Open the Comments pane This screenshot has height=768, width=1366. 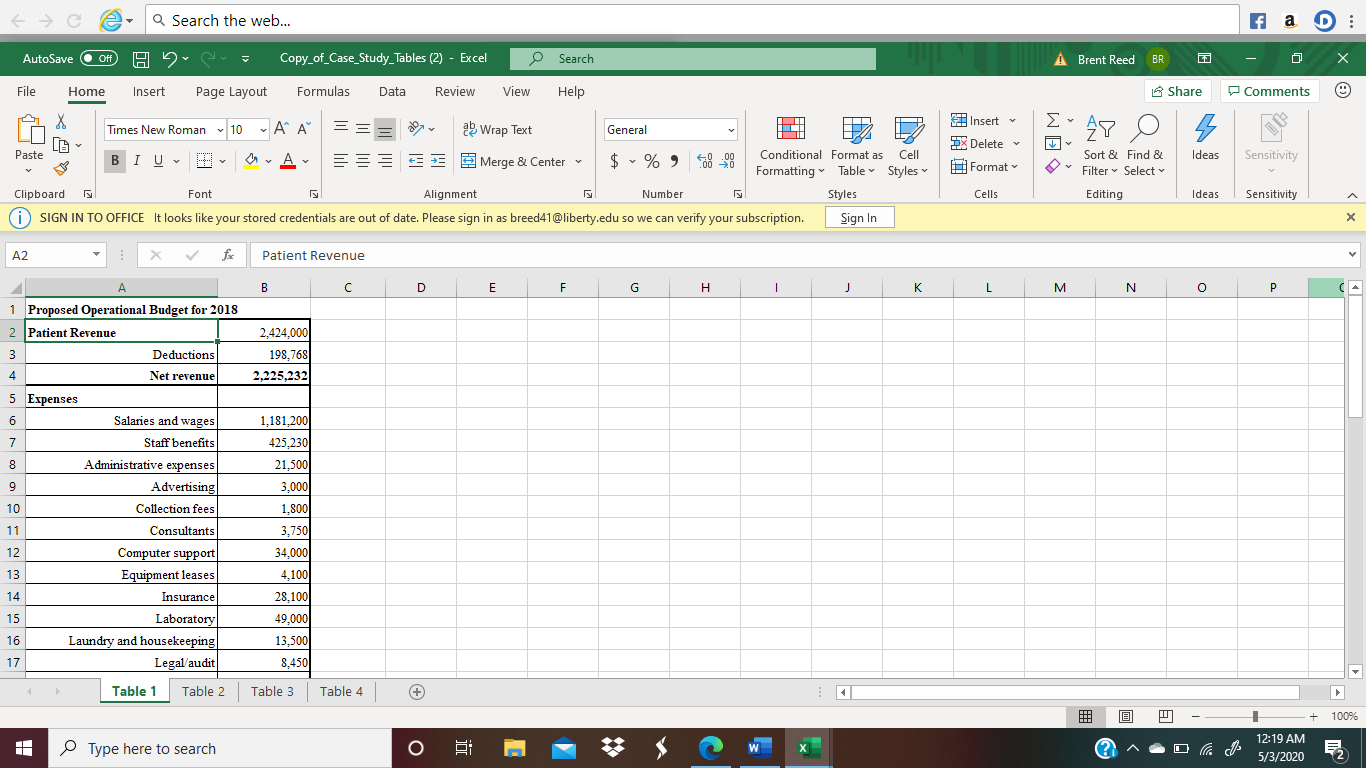pos(1269,91)
